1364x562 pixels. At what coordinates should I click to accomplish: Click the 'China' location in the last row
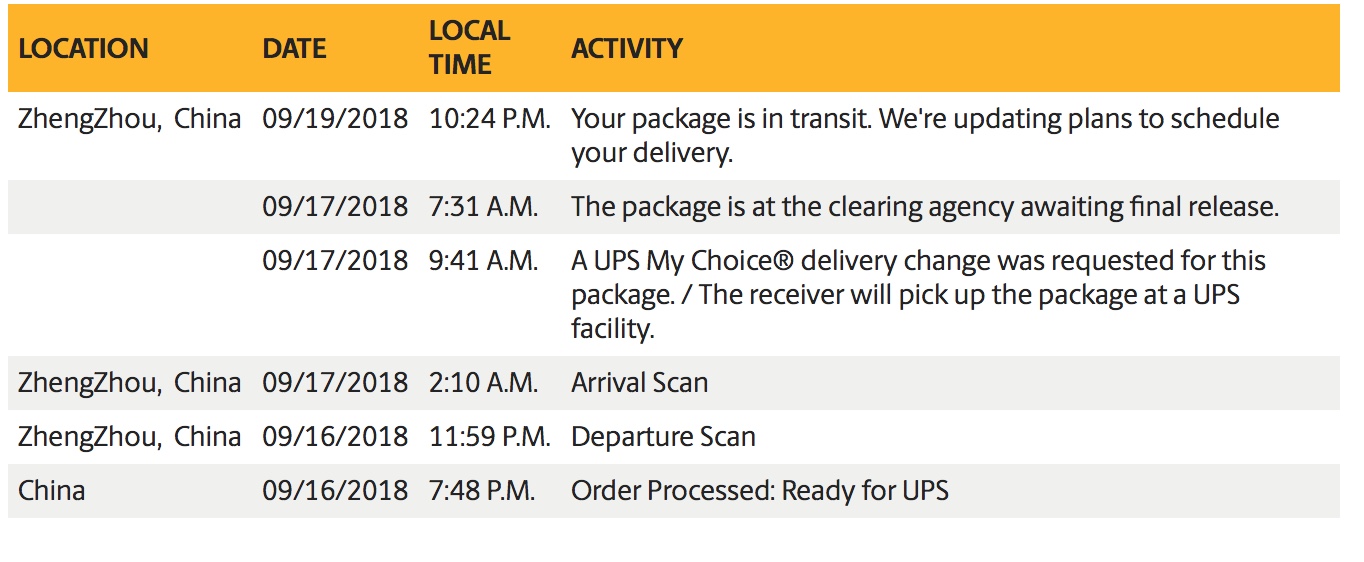coord(52,491)
